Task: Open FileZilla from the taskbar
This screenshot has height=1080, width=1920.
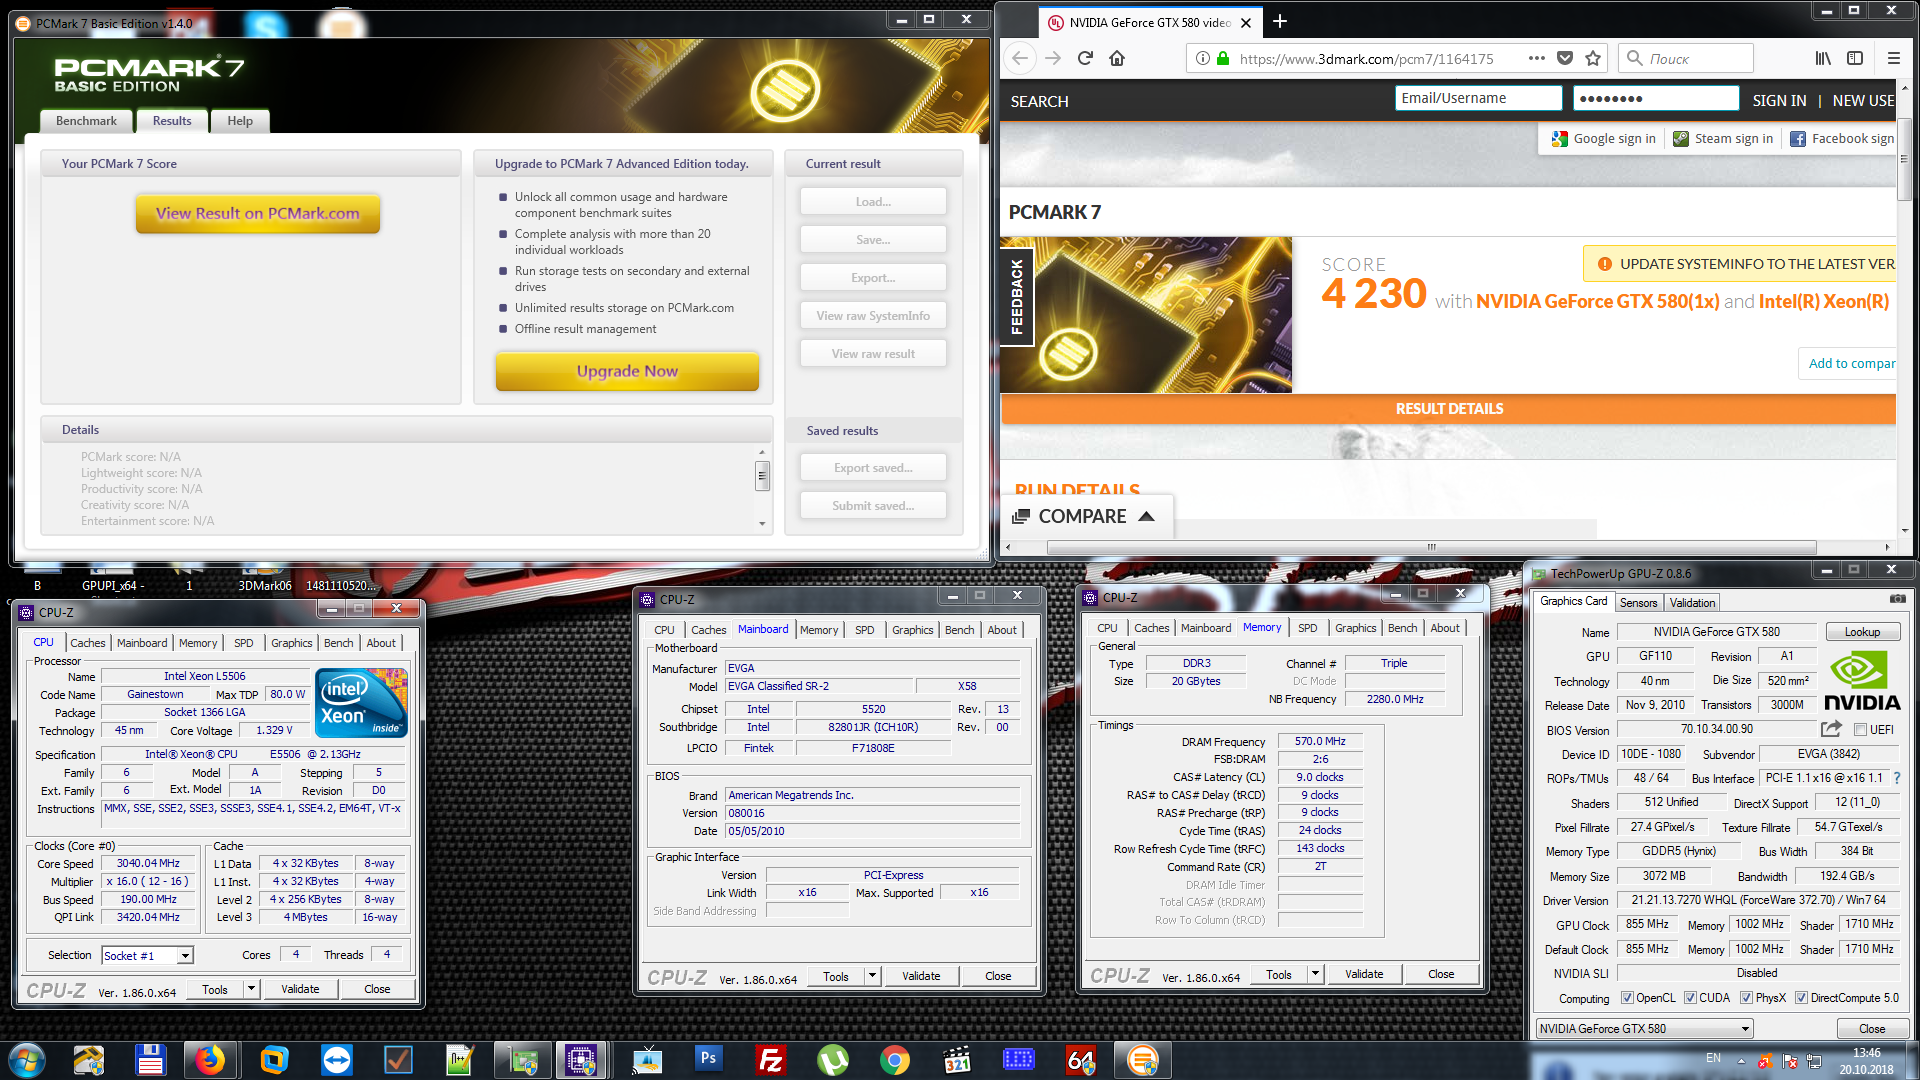Action: pyautogui.click(x=771, y=1060)
